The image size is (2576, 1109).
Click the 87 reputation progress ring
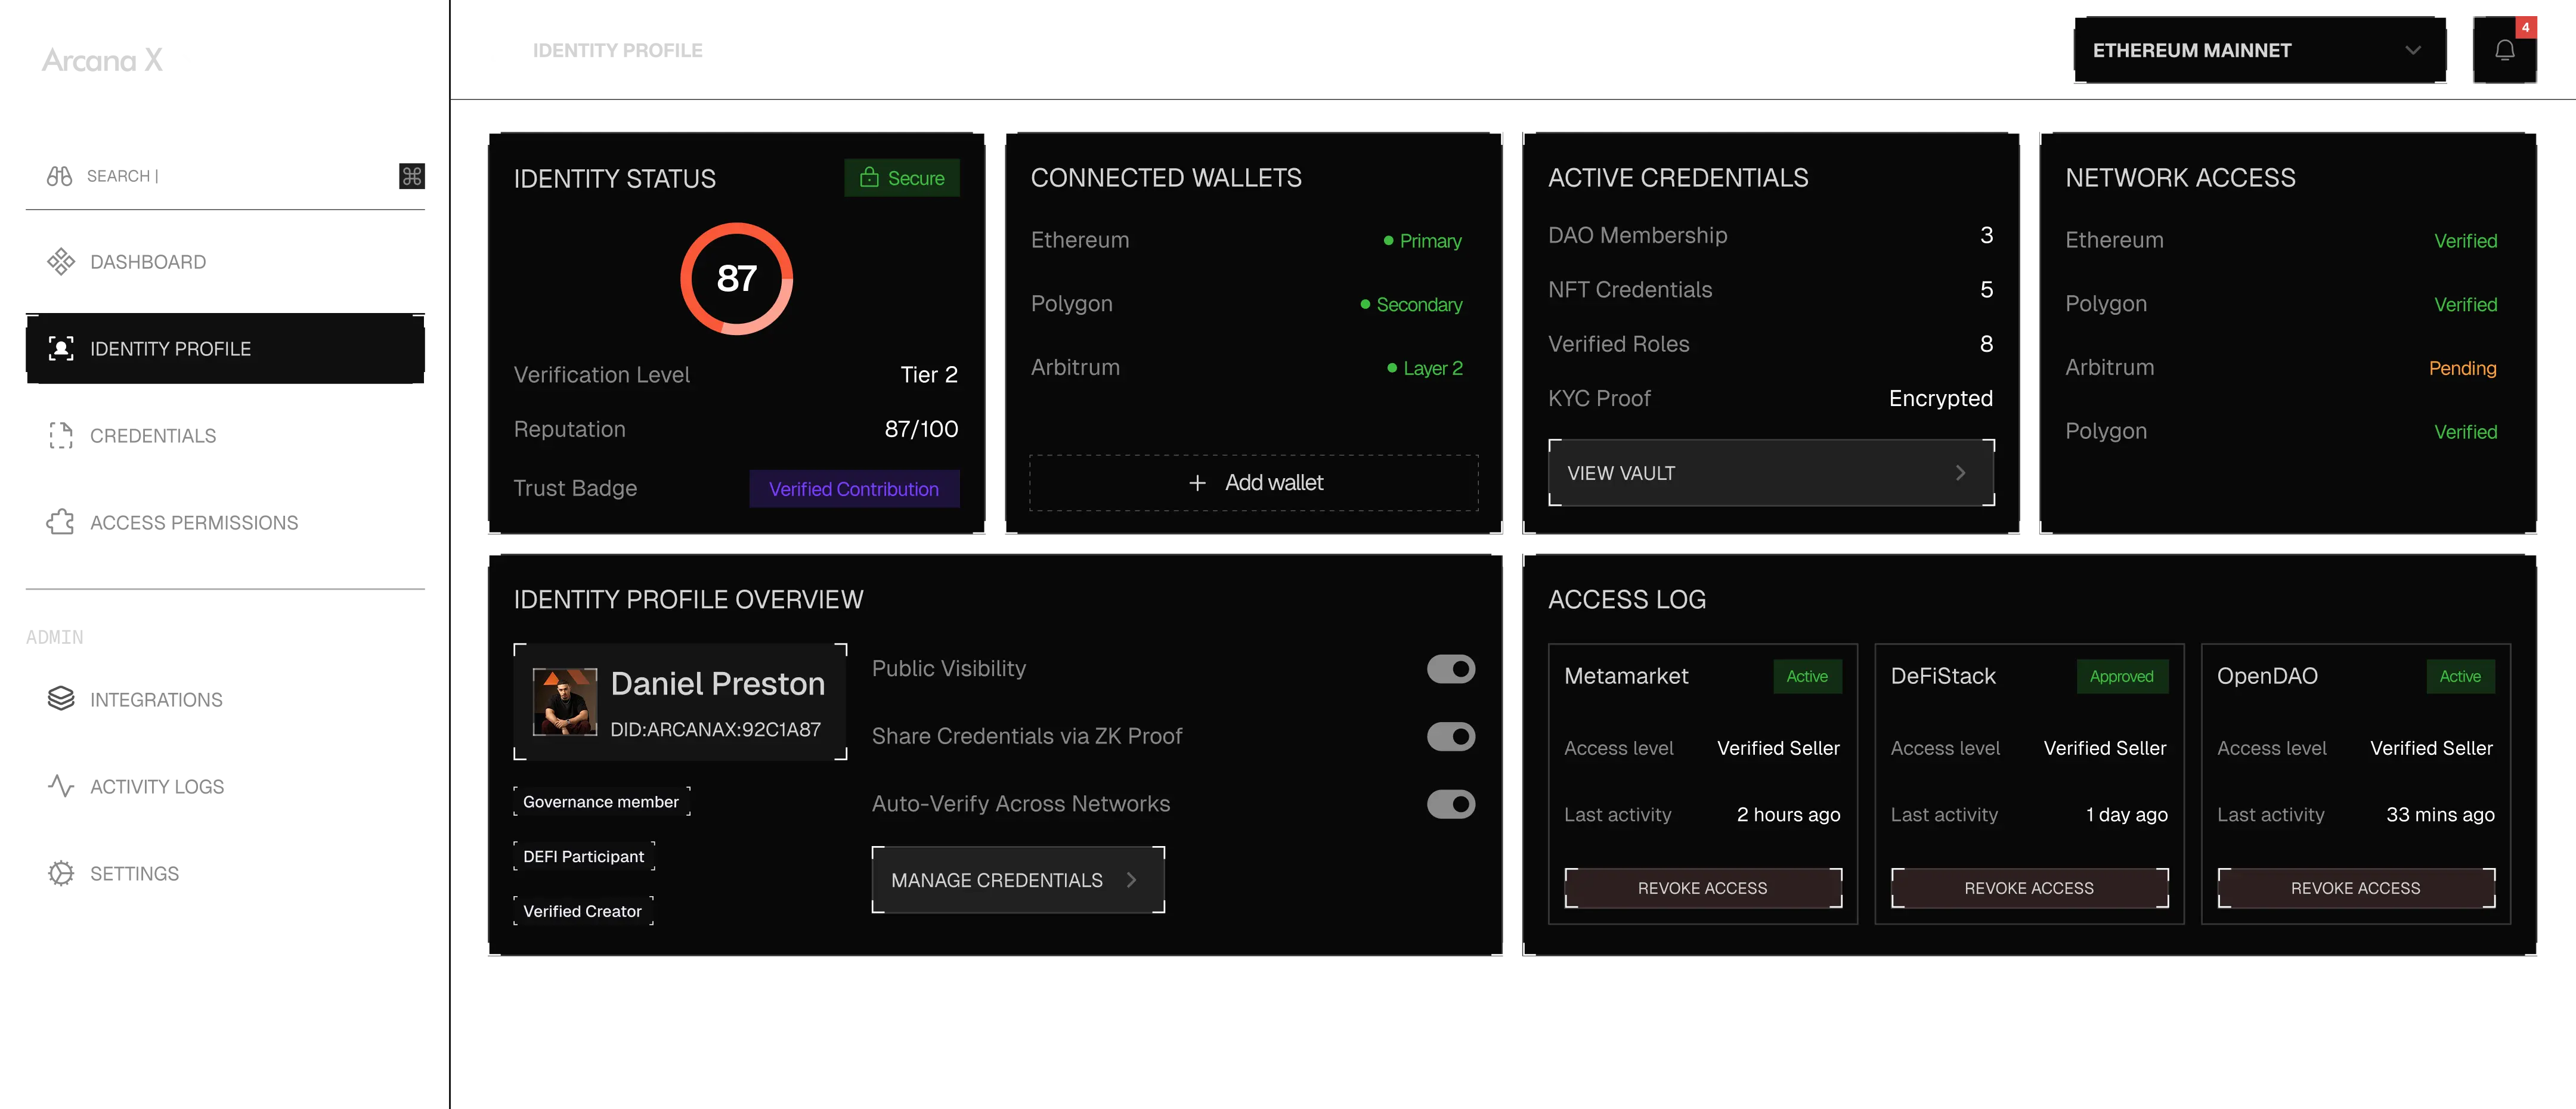coord(736,278)
